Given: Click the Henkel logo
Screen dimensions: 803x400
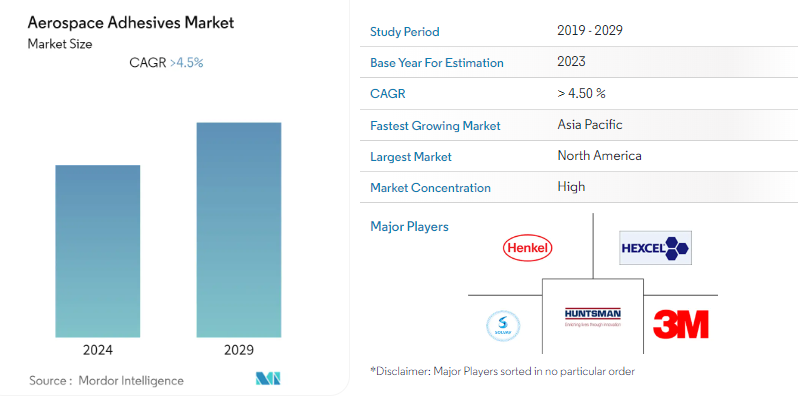Looking at the screenshot, I should pyautogui.click(x=529, y=247).
